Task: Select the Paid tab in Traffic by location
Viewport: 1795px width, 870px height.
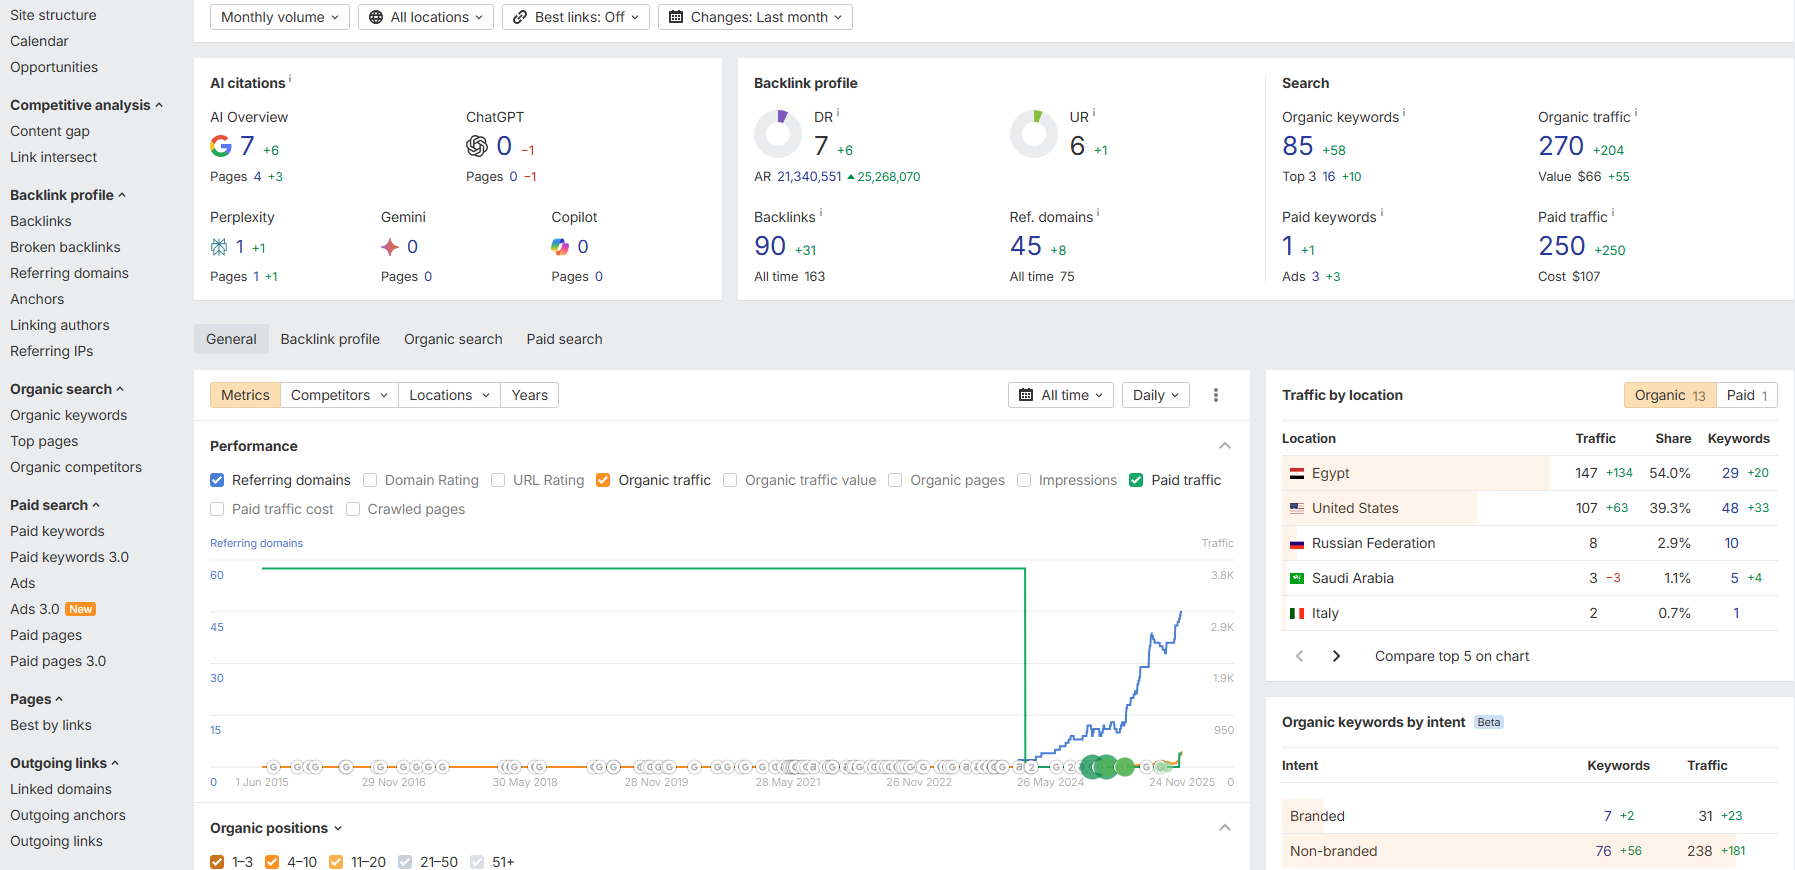Action: tap(1746, 395)
